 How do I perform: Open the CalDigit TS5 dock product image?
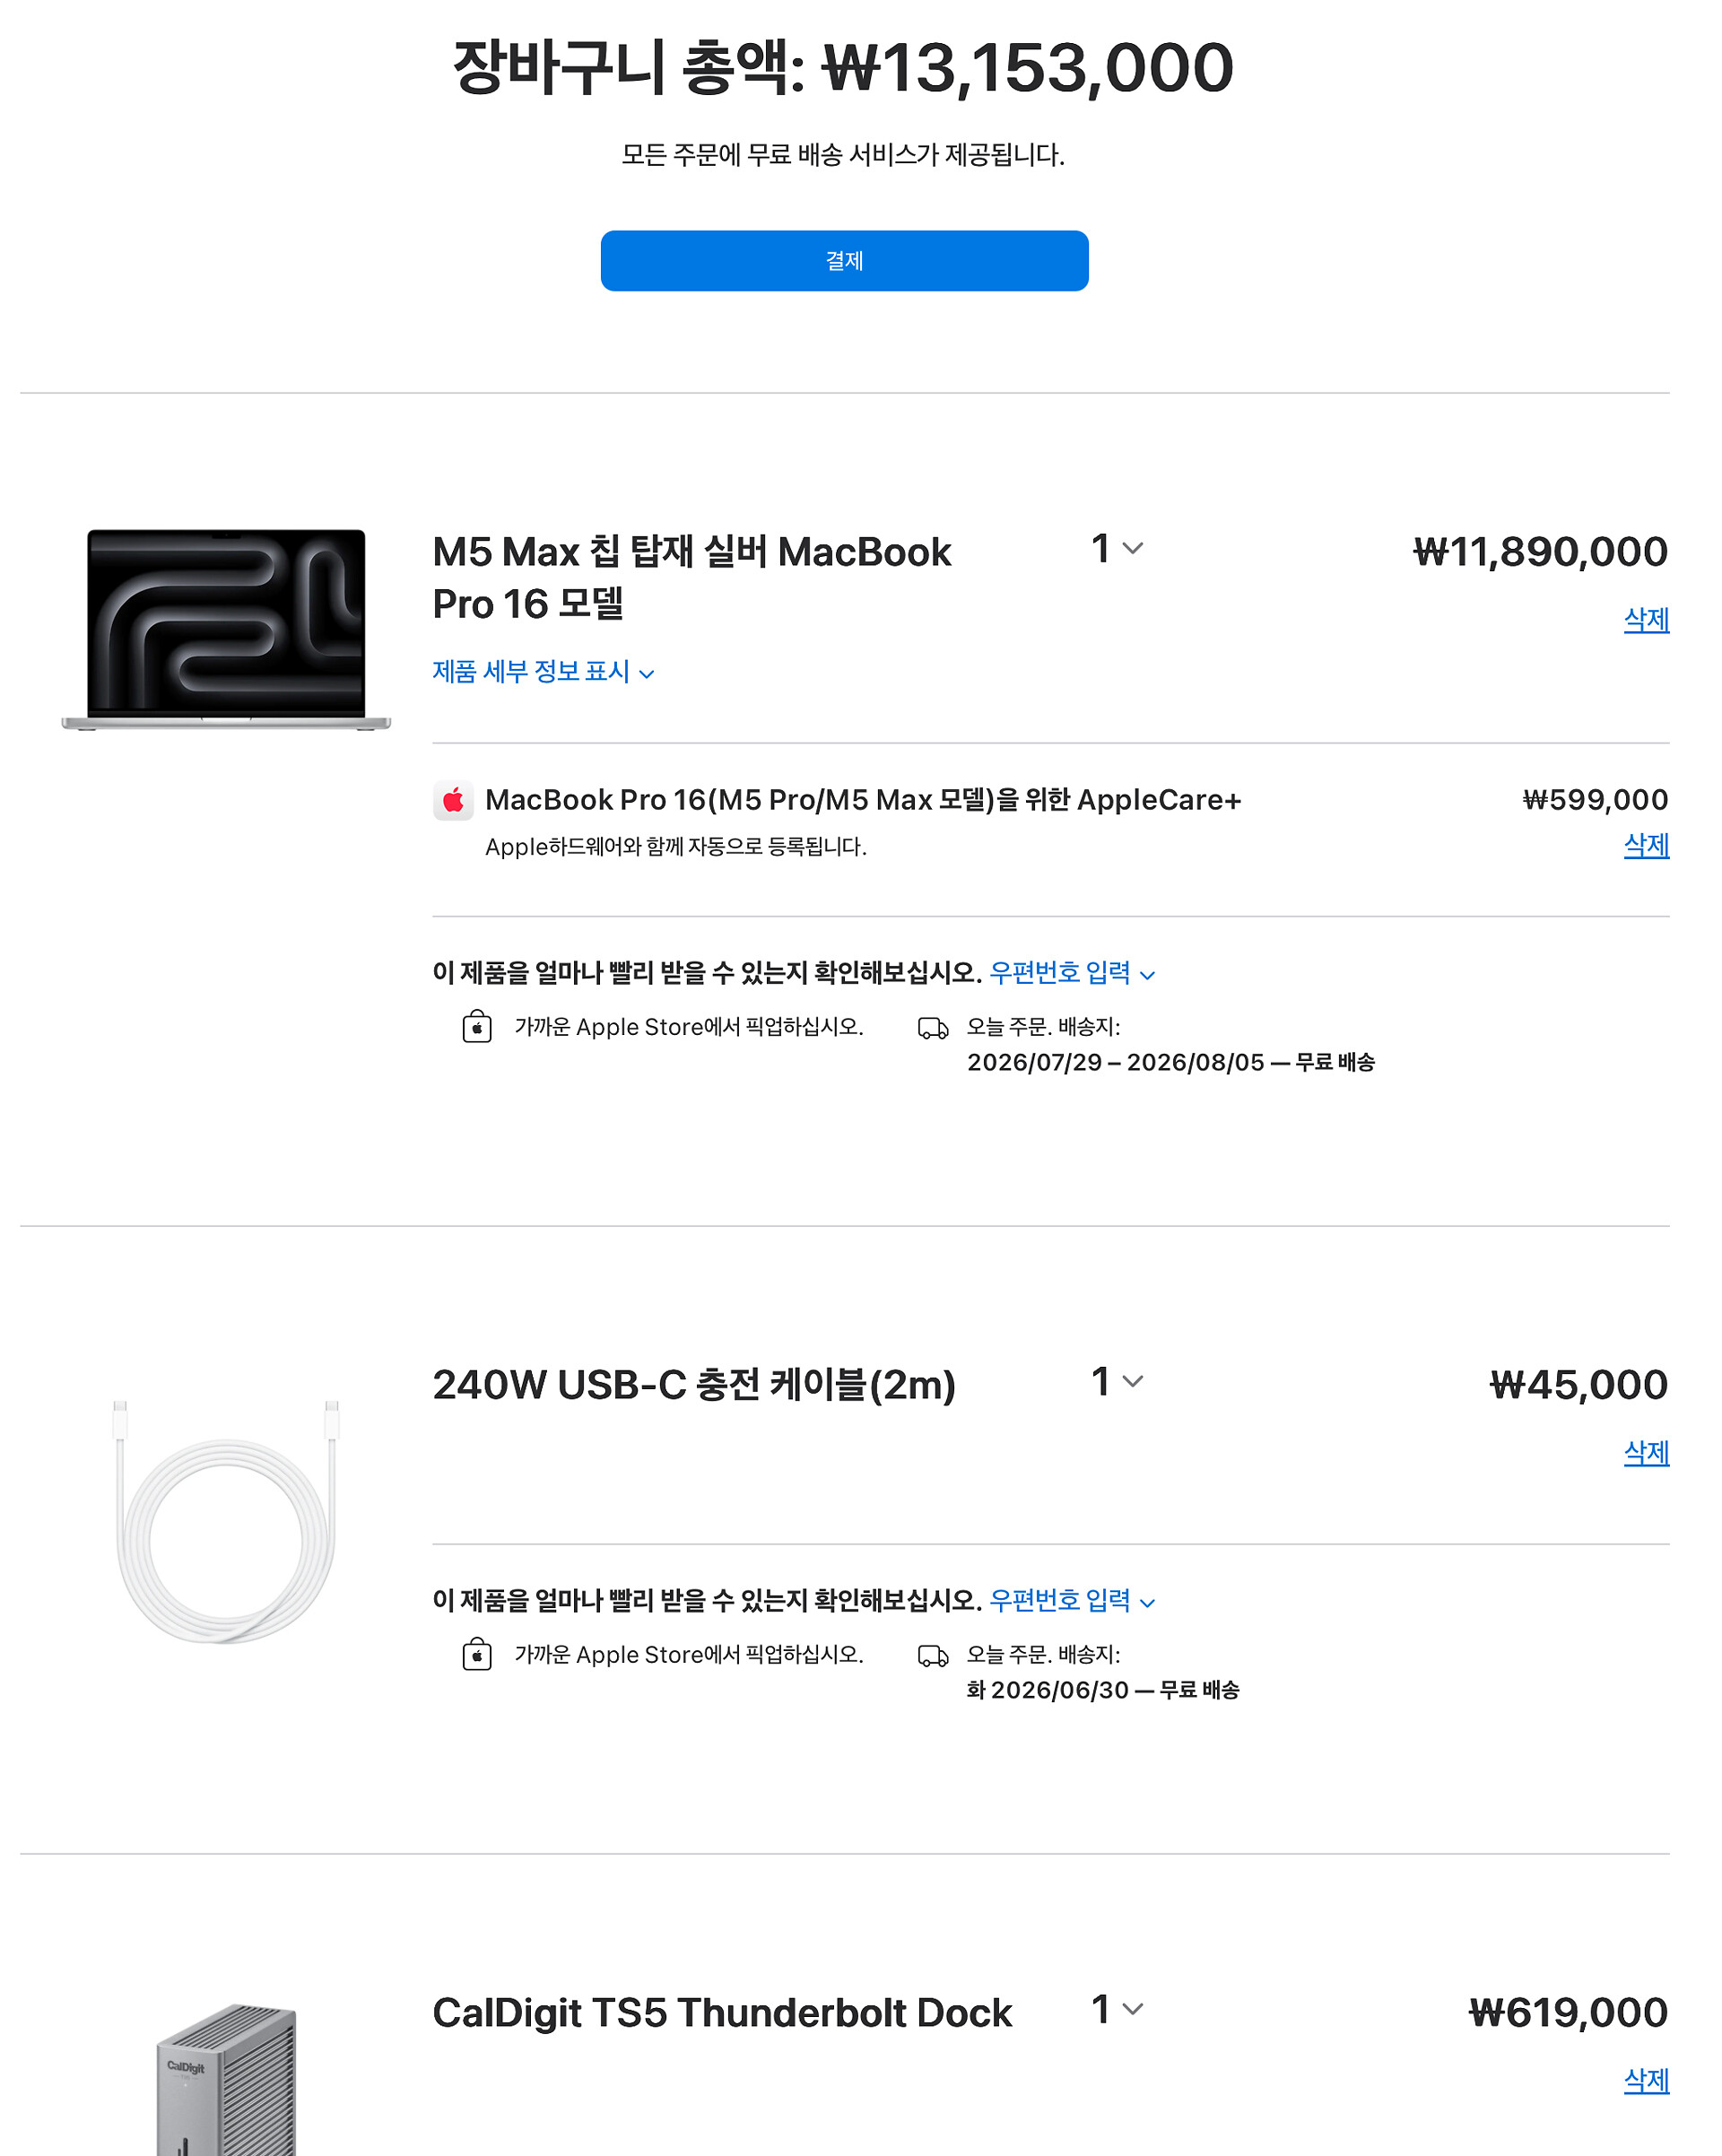coord(227,2080)
